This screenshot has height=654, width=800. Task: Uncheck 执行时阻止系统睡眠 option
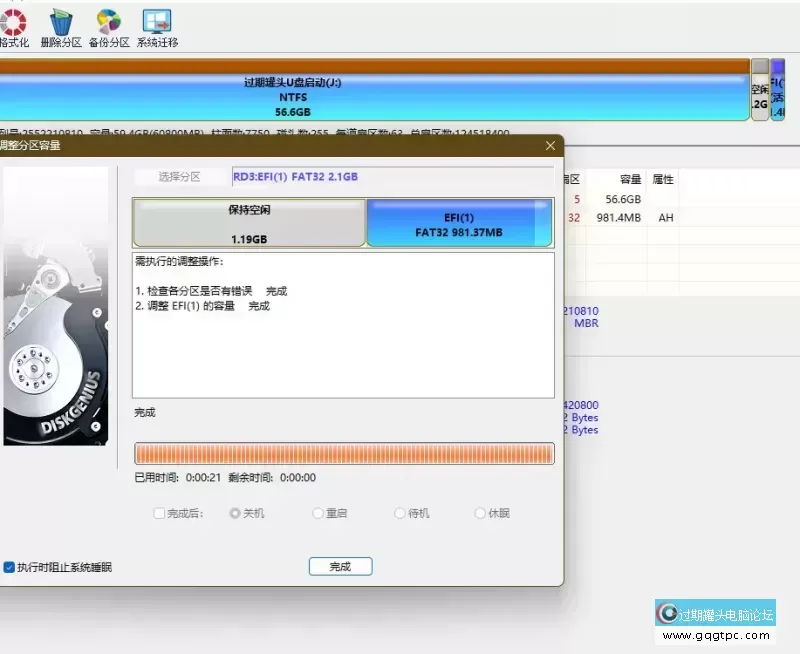pyautogui.click(x=9, y=567)
